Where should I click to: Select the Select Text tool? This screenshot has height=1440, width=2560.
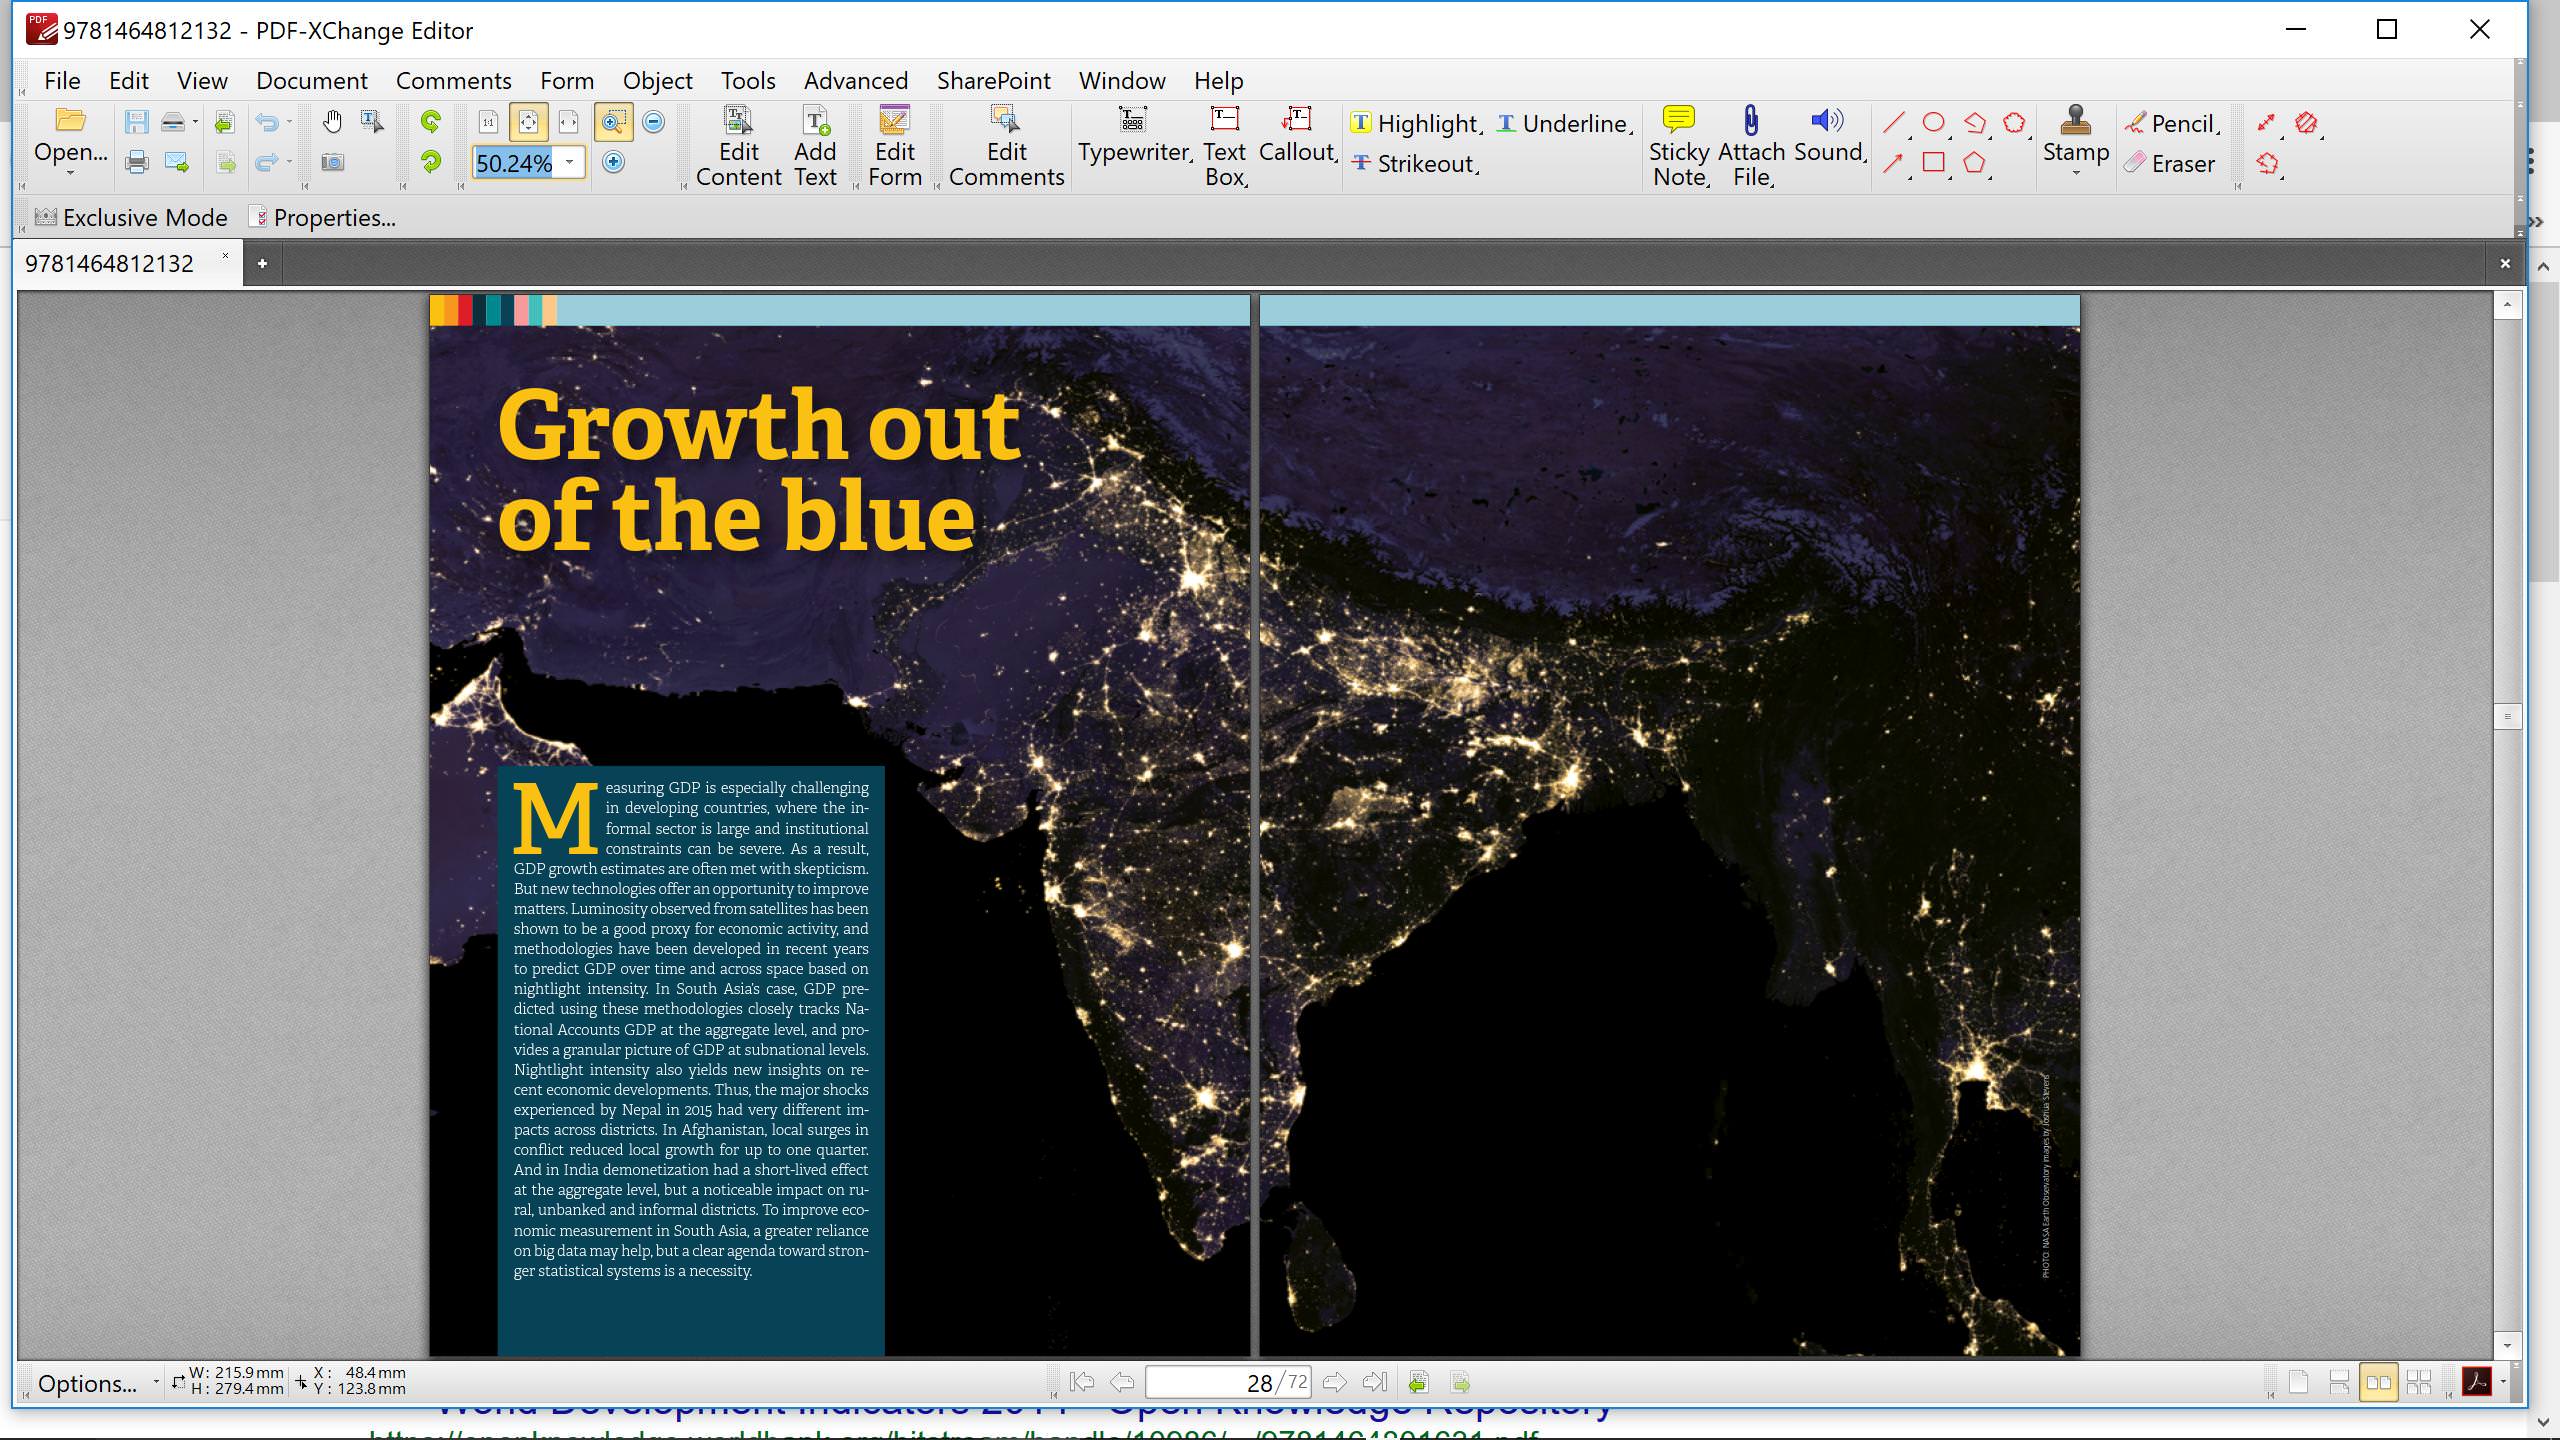(372, 122)
